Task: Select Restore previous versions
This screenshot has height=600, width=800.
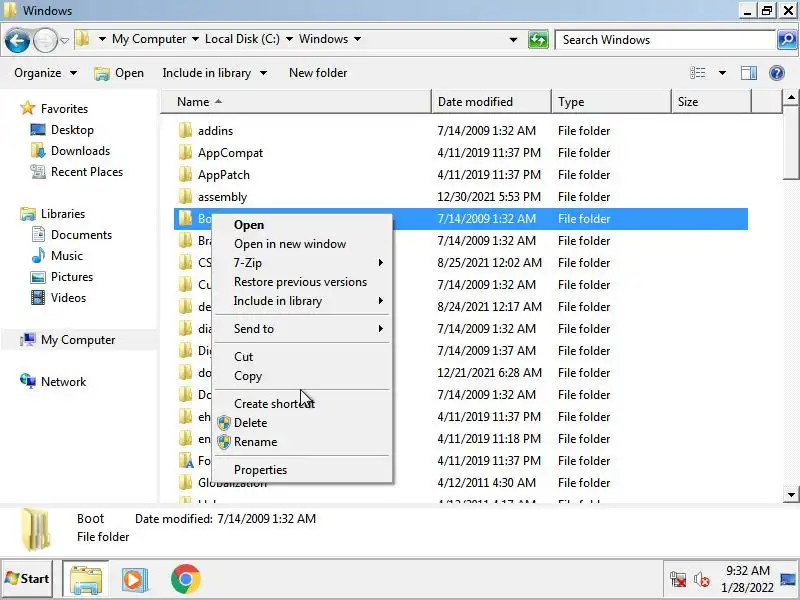Action: coord(303,282)
